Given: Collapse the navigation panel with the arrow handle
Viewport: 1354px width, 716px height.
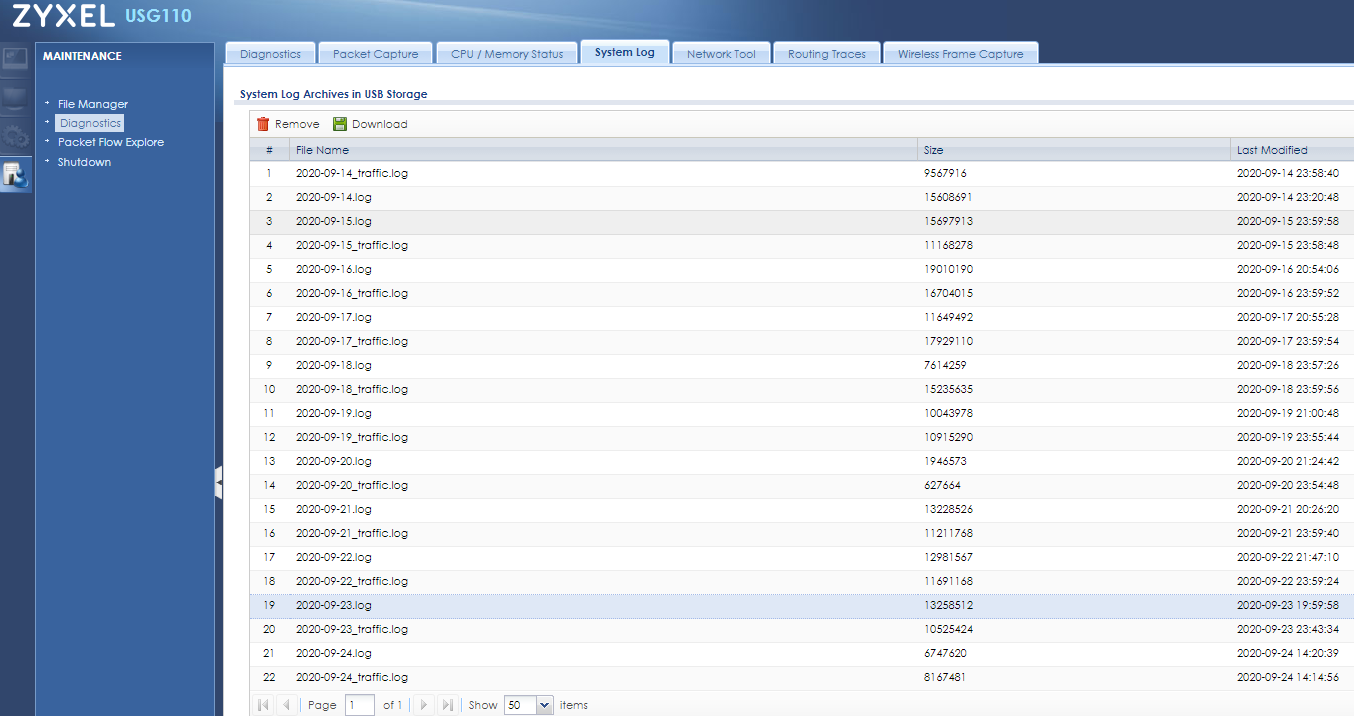Looking at the screenshot, I should [x=218, y=483].
